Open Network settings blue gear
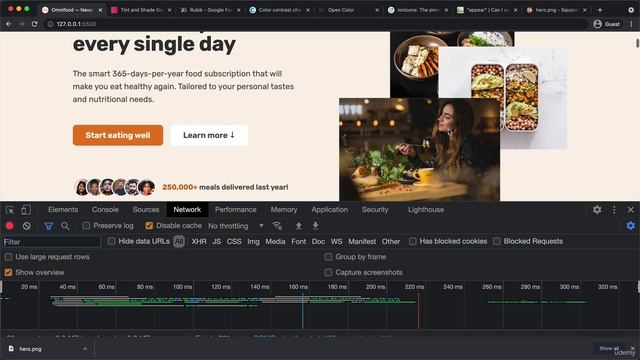 click(x=631, y=226)
